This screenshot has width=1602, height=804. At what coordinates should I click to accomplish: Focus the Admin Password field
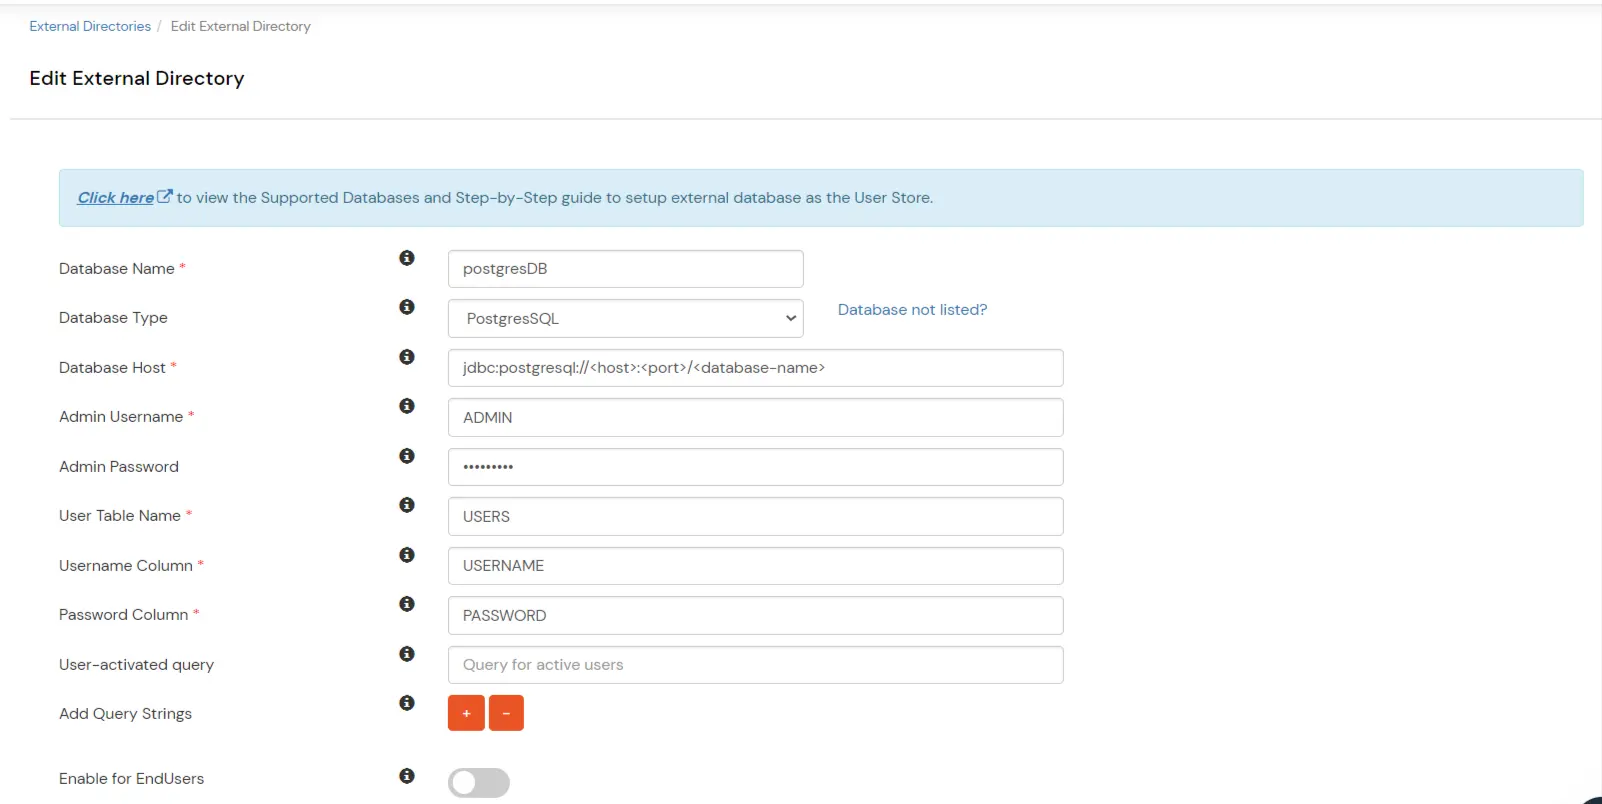coord(756,467)
